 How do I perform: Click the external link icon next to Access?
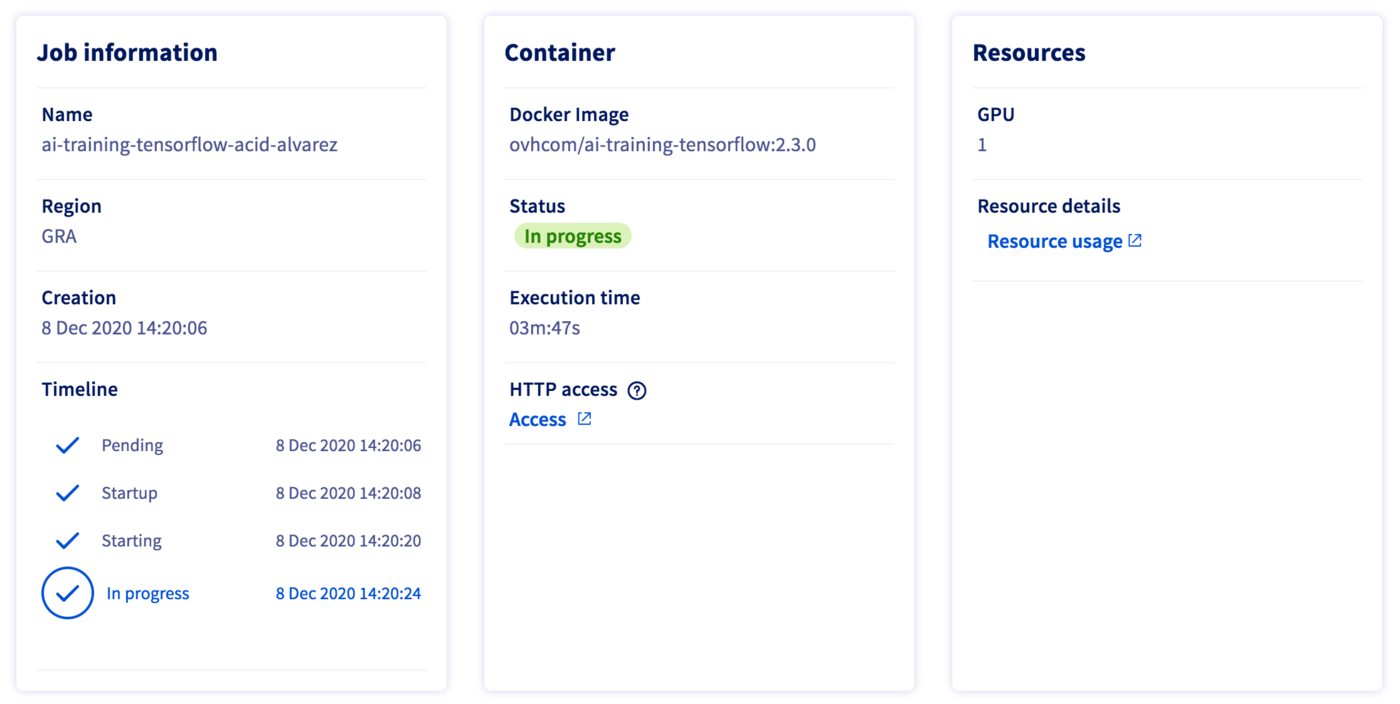585,419
